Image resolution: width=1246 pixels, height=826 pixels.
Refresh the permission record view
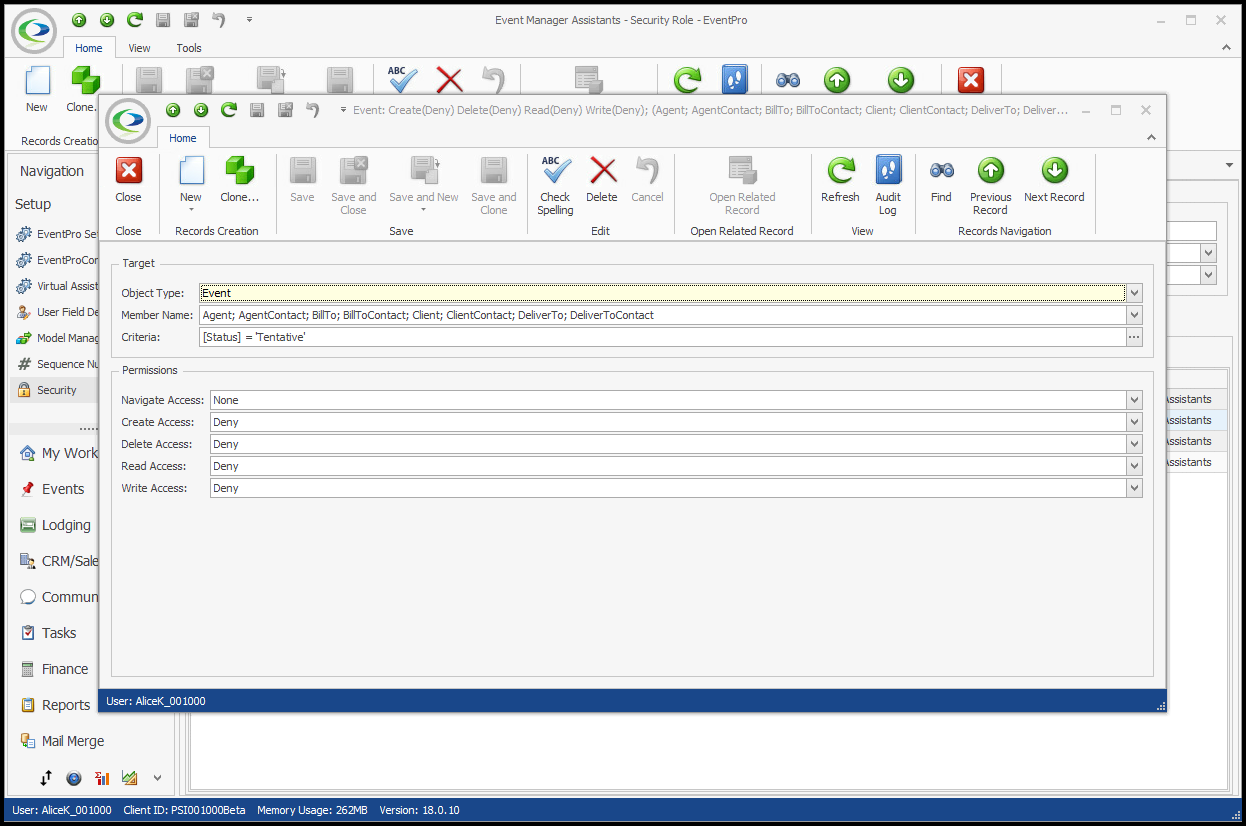[x=840, y=180]
